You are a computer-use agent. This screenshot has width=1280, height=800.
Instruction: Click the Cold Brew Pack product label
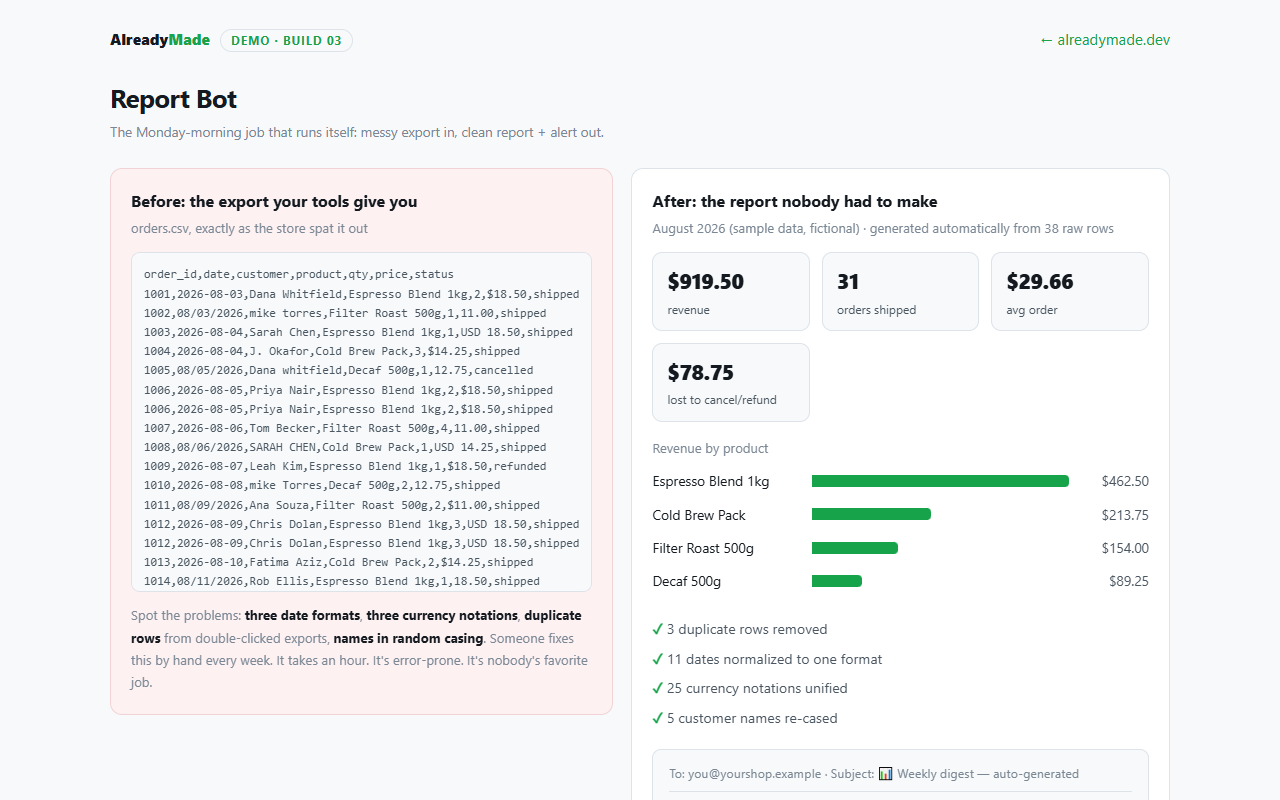(699, 515)
